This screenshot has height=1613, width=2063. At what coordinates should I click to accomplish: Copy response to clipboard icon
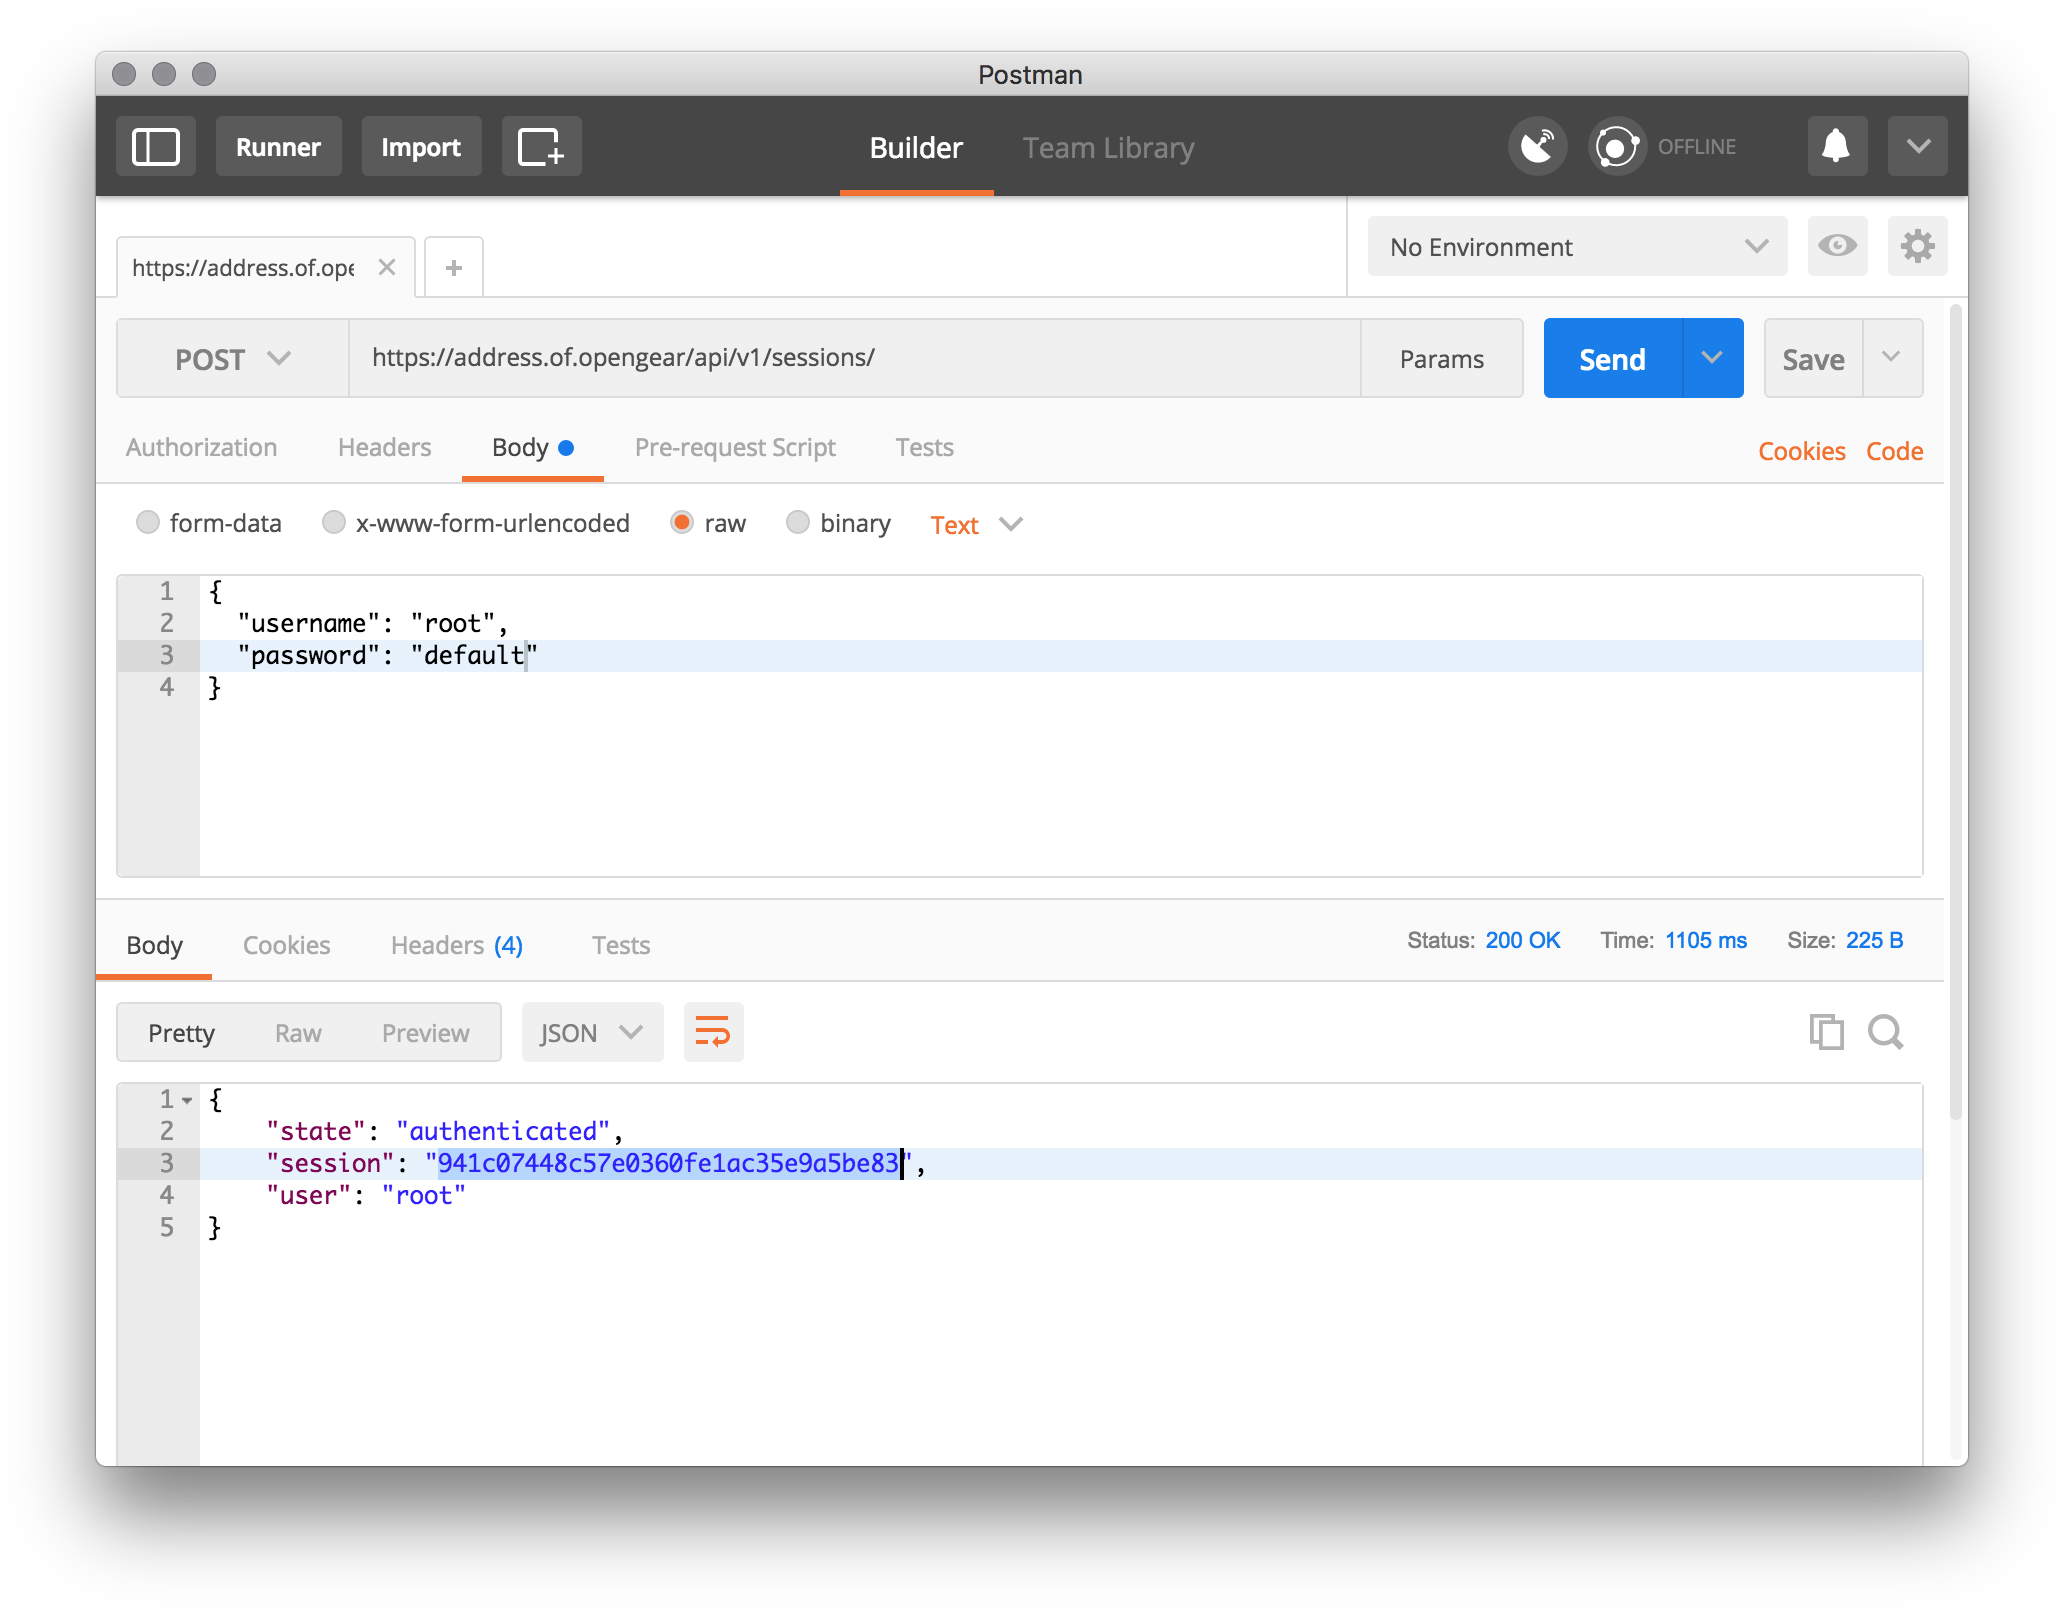(1826, 1032)
